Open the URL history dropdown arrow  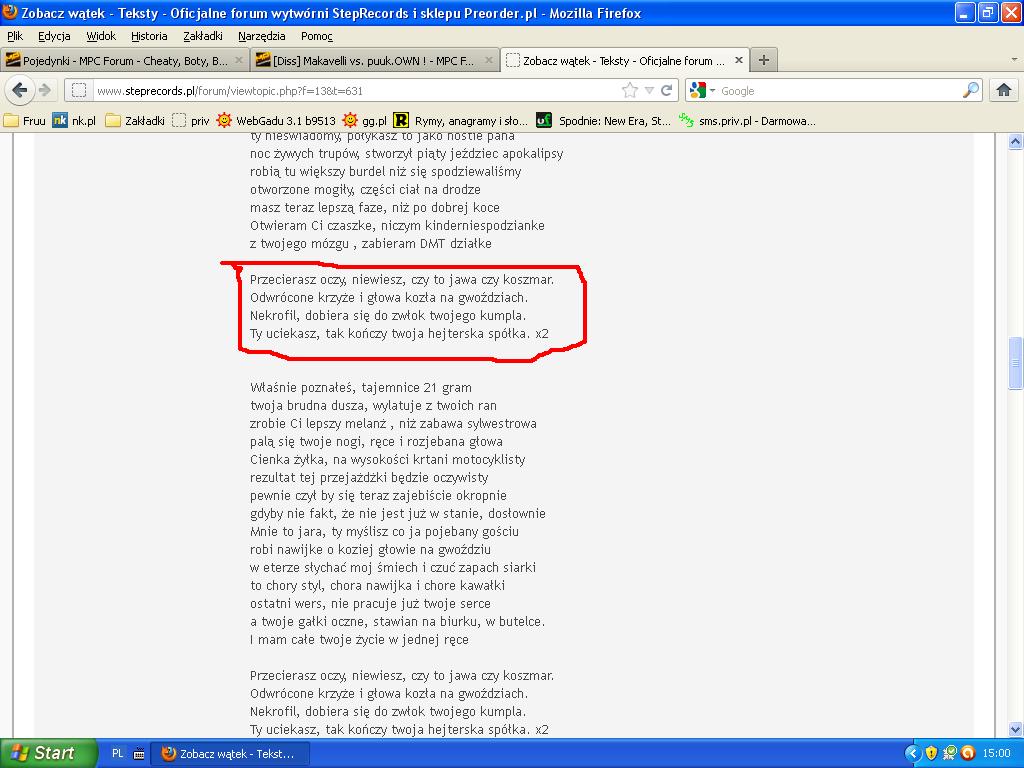click(649, 90)
